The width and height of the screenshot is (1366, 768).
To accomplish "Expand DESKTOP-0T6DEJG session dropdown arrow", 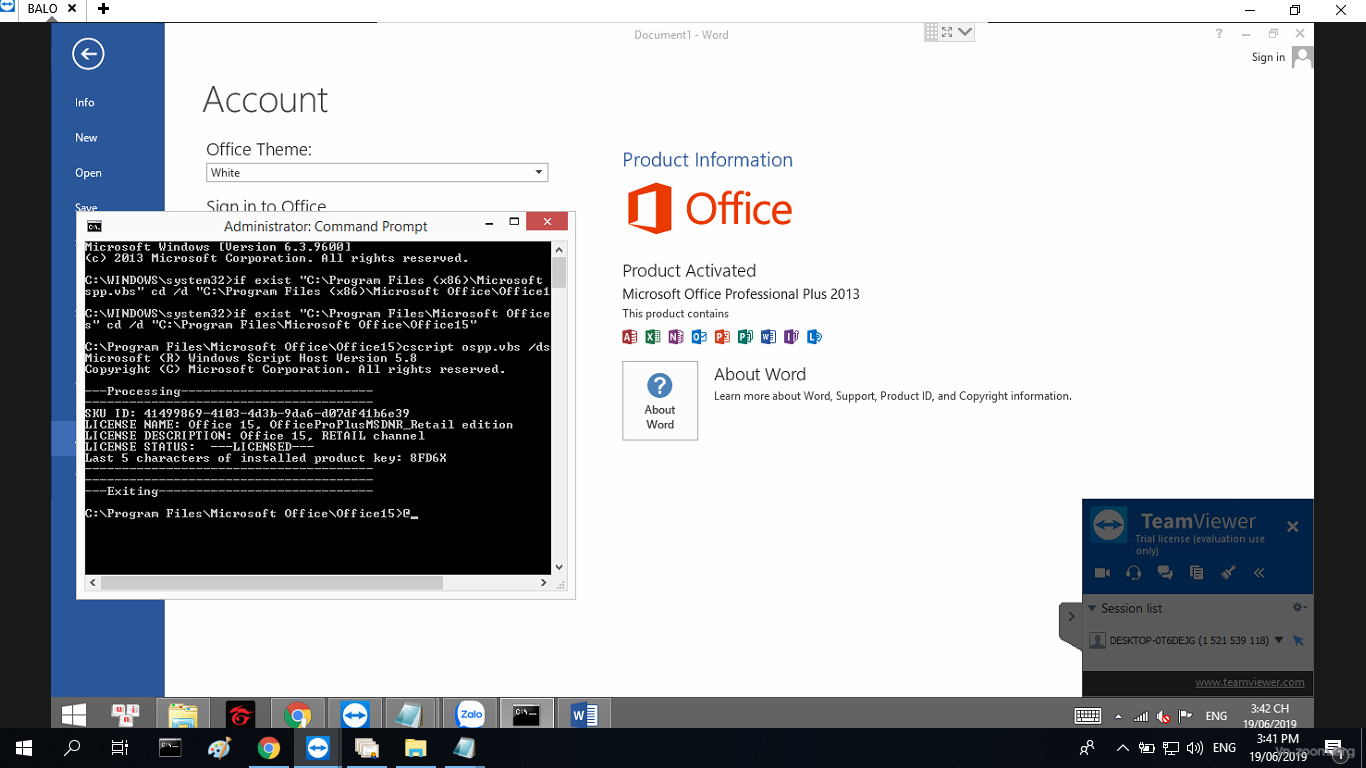I will click(x=1278, y=640).
